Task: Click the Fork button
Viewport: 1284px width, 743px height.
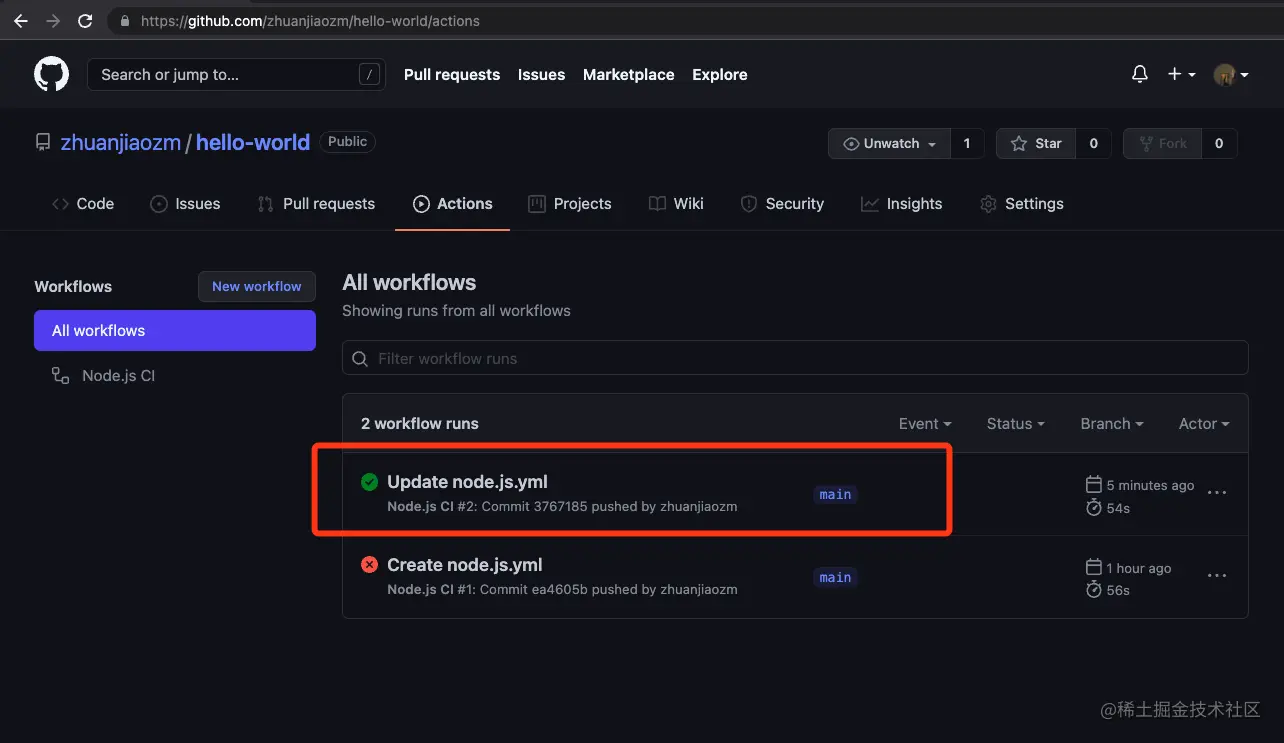Action: [x=1162, y=143]
